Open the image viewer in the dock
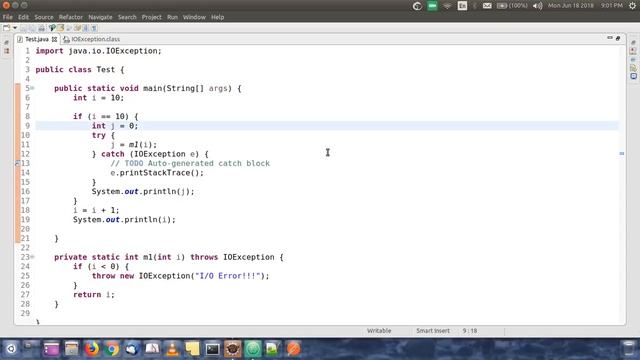This screenshot has width=640, height=360. click(x=273, y=349)
